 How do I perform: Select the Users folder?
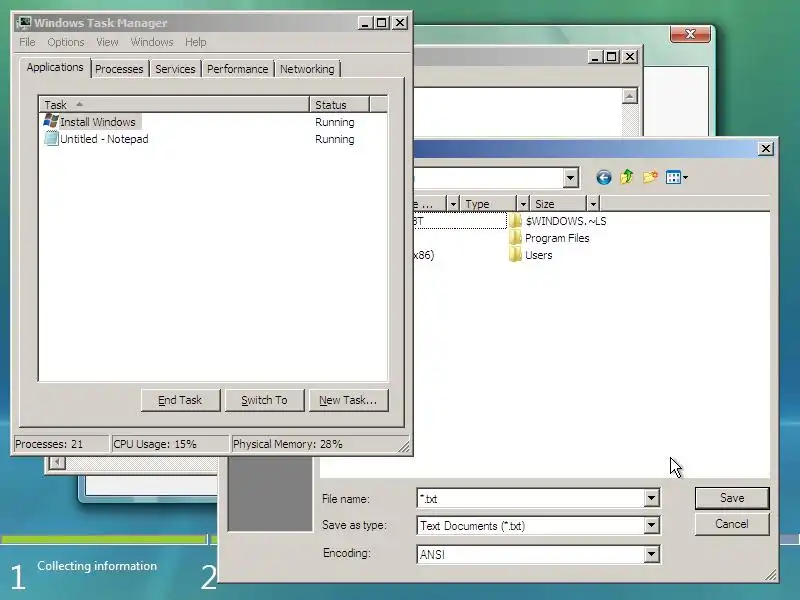tap(531, 255)
